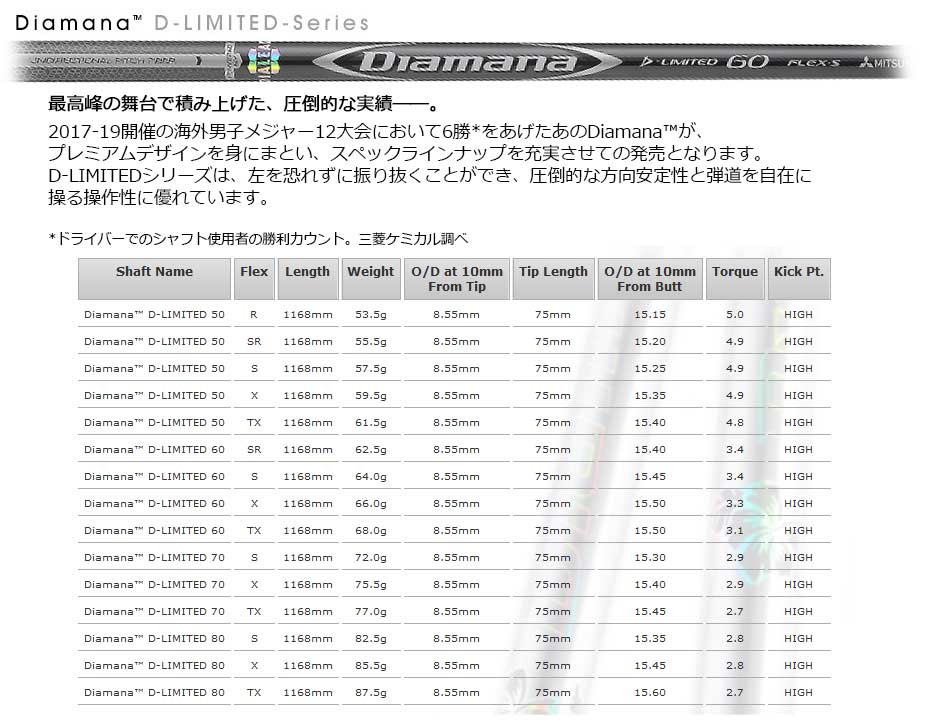Click the O/D at 10mm From Butt header
Screen dimensions: 925x725
click(650, 278)
